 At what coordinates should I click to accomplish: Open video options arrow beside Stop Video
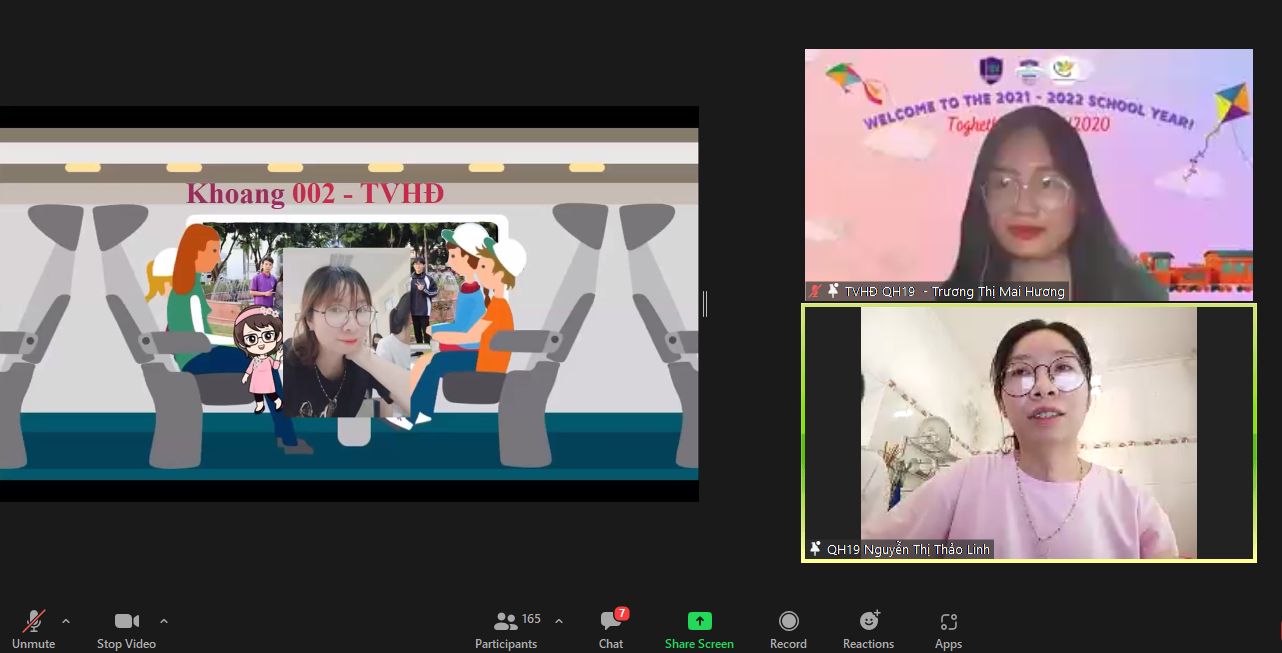164,621
